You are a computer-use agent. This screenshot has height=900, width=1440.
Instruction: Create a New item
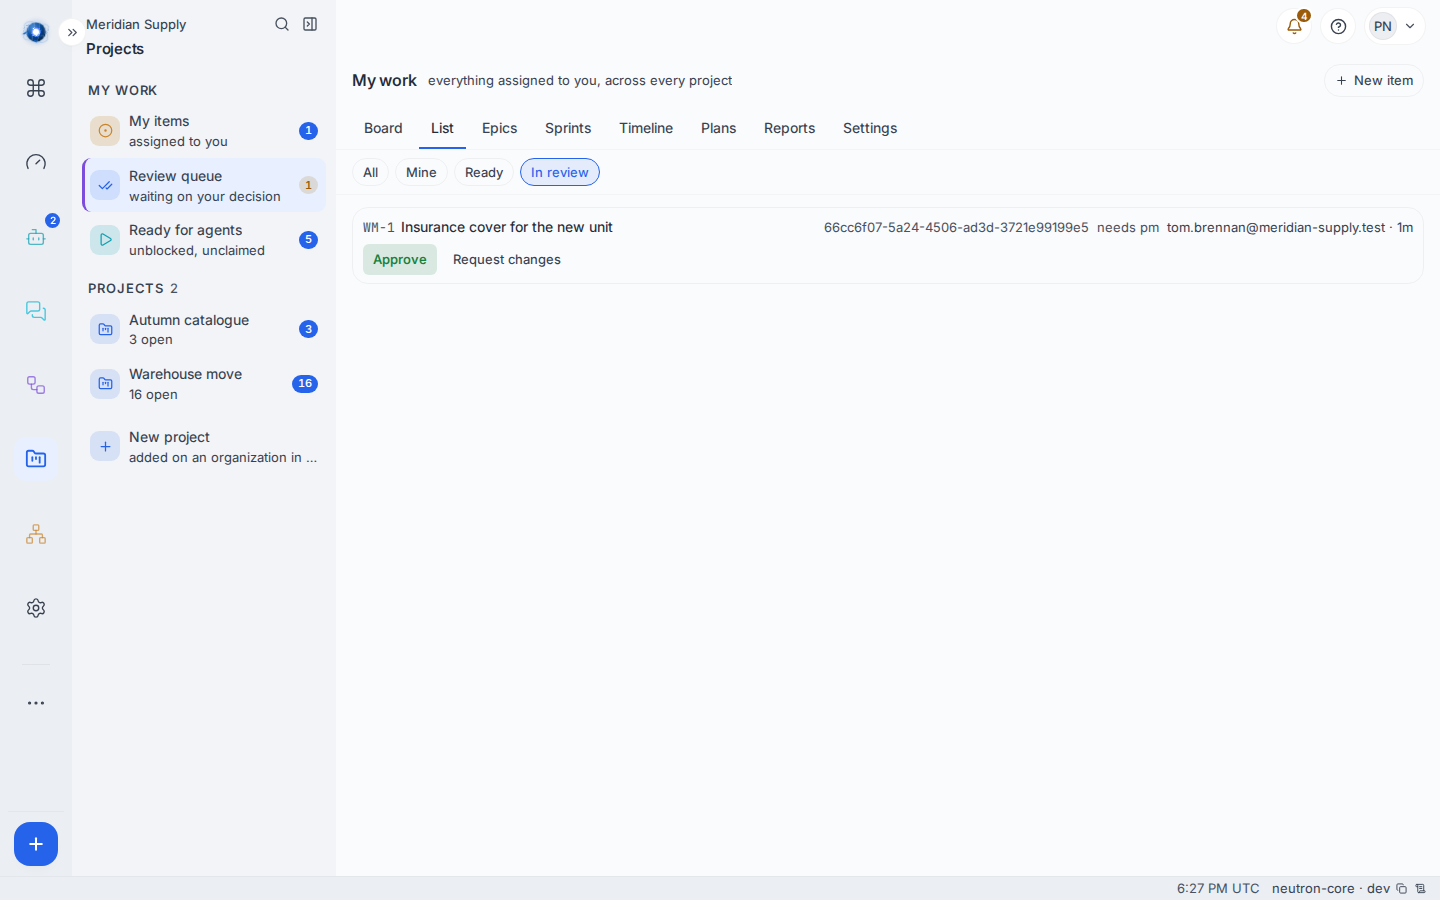(x=1374, y=80)
